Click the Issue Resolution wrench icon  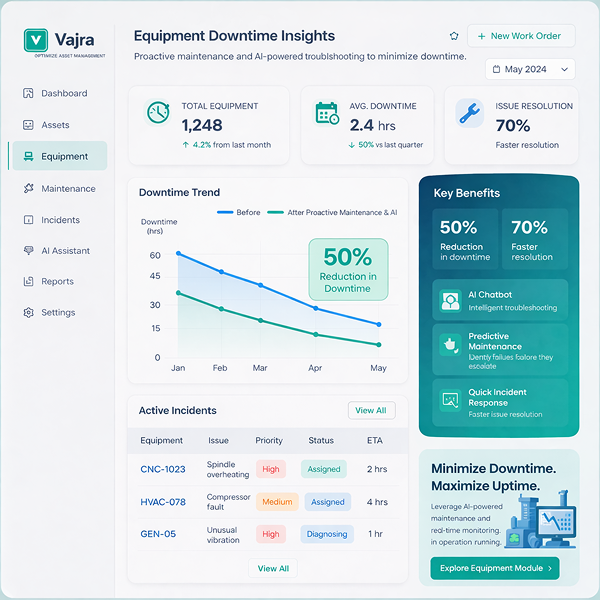[470, 112]
